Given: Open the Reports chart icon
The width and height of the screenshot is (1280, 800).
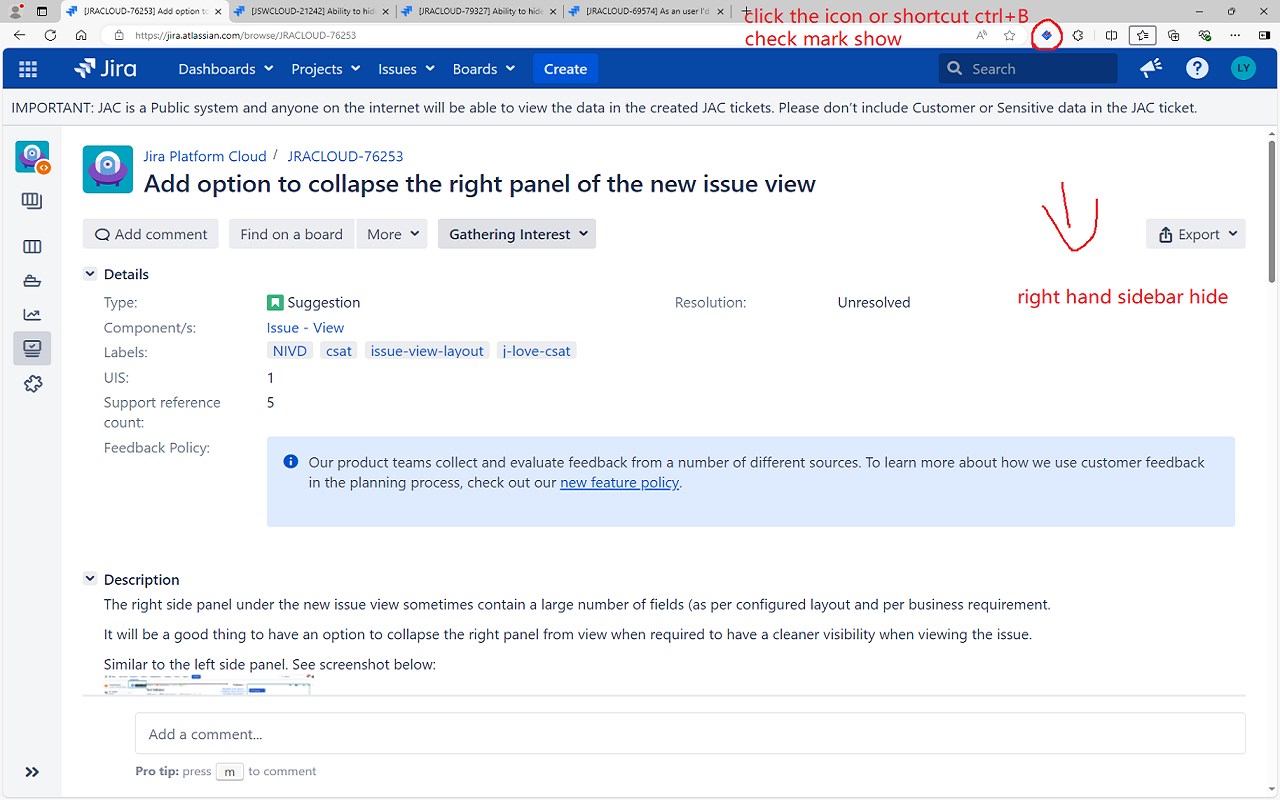Looking at the screenshot, I should pyautogui.click(x=32, y=315).
